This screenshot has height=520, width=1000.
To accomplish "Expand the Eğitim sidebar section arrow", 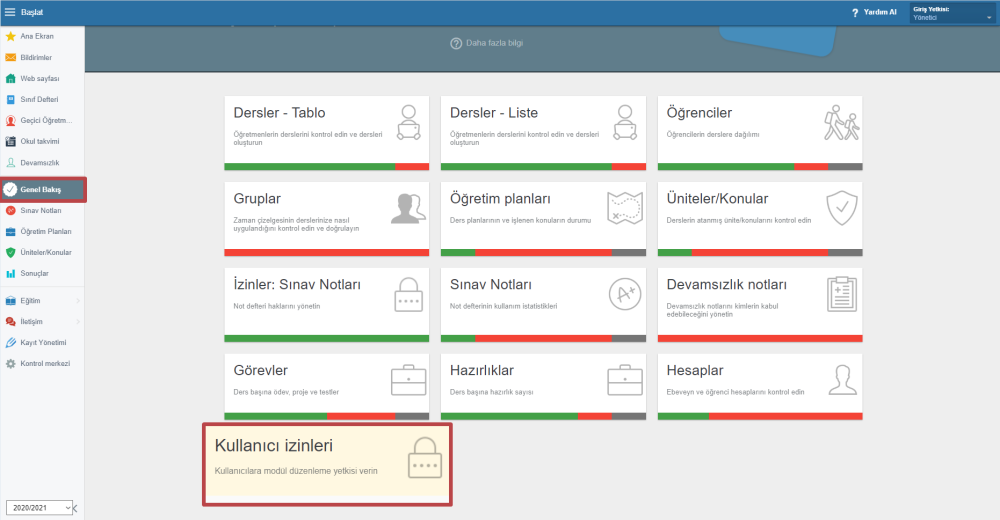I will pos(78,301).
